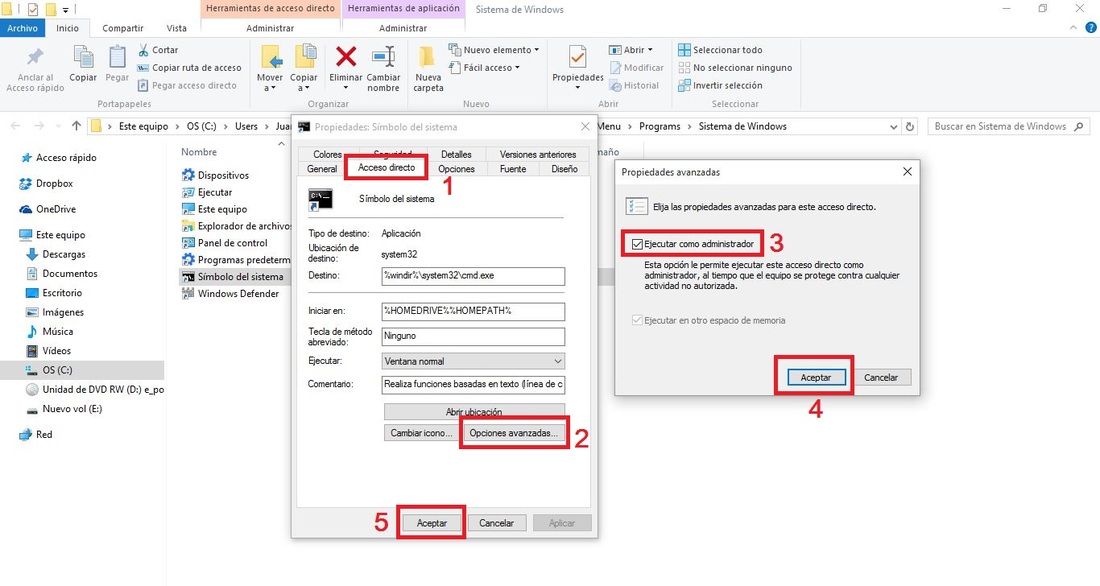Expand the address bar history dropdown
Image resolution: width=1100 pixels, height=586 pixels.
coord(893,127)
